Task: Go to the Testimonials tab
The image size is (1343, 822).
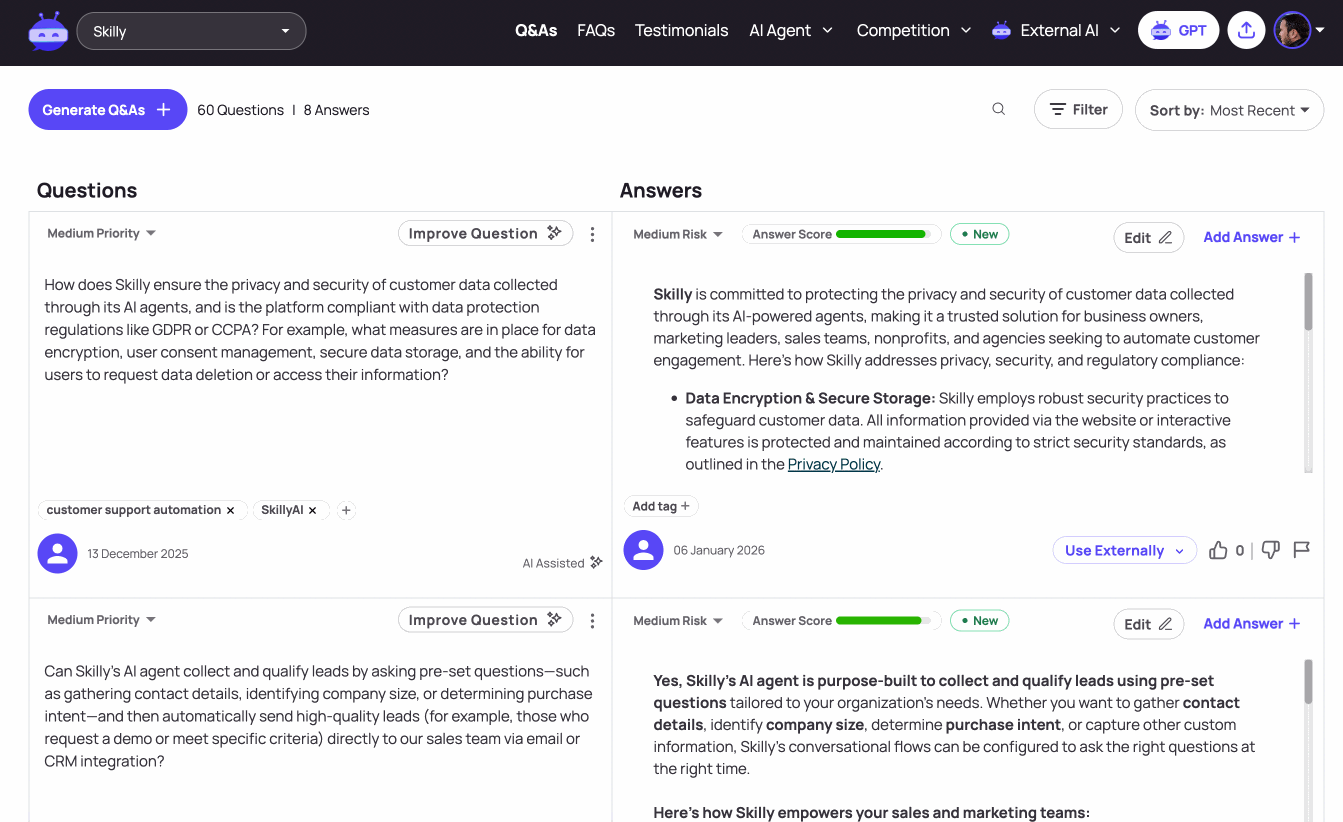Action: point(682,30)
